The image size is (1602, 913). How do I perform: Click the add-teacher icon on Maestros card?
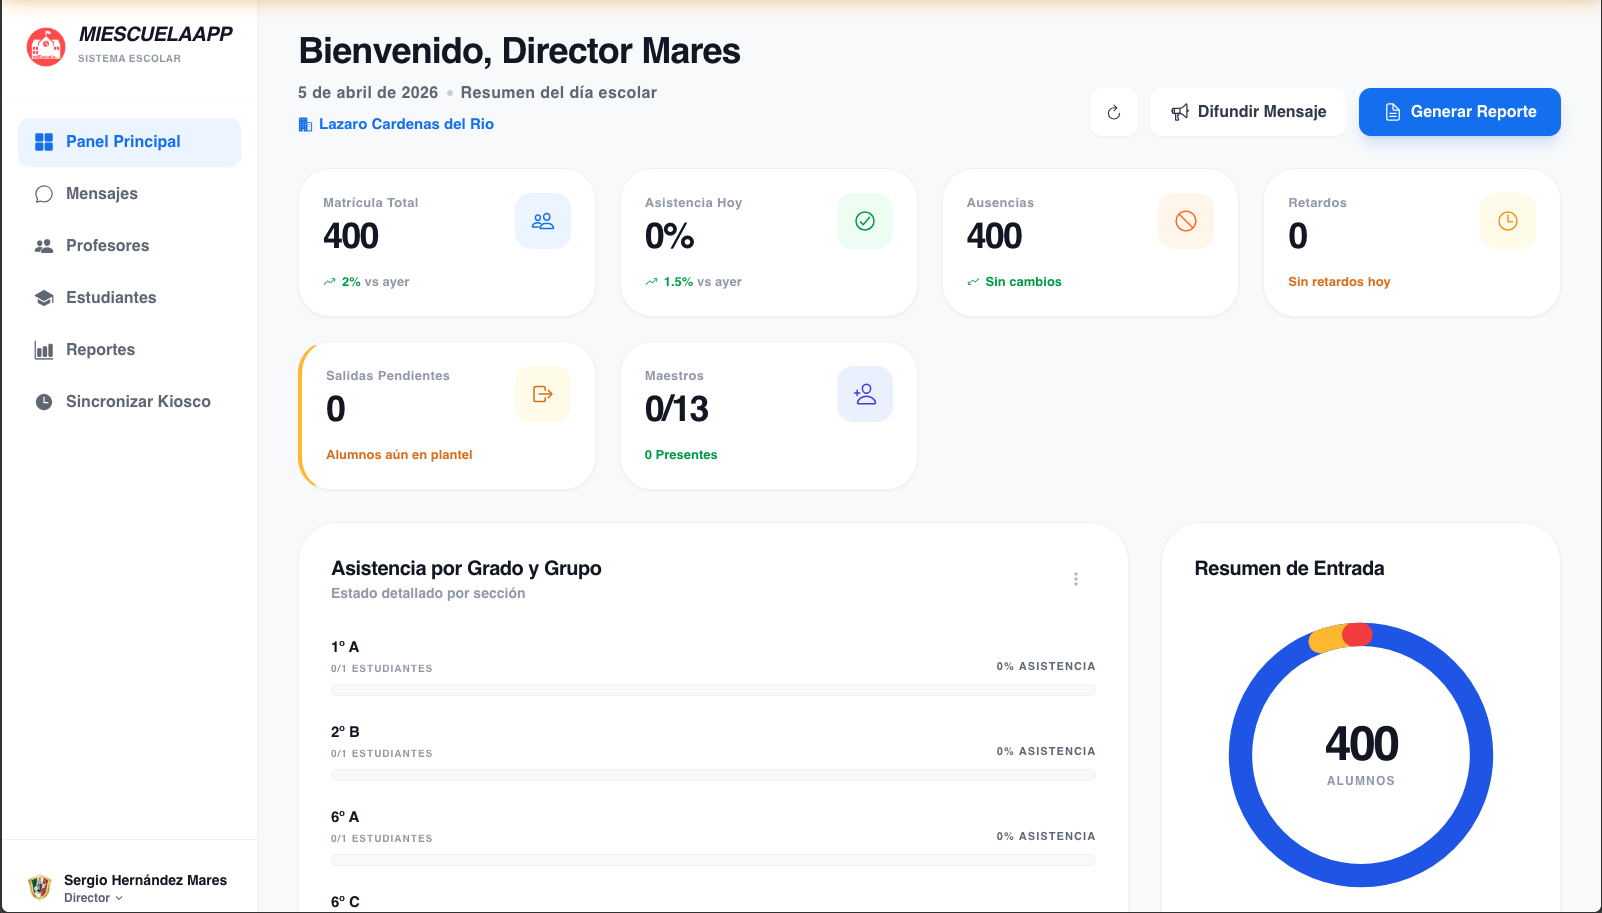pos(864,394)
